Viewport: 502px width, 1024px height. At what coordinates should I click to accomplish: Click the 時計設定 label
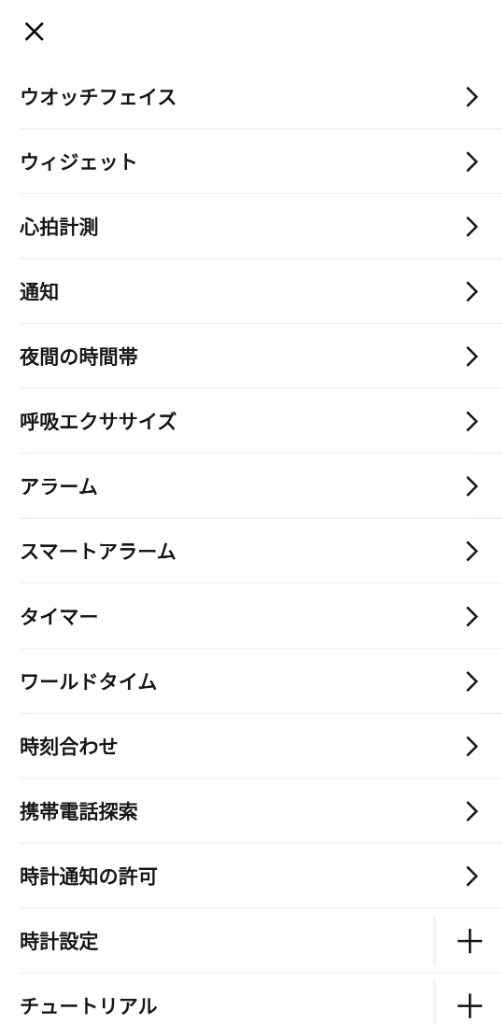[59, 942]
